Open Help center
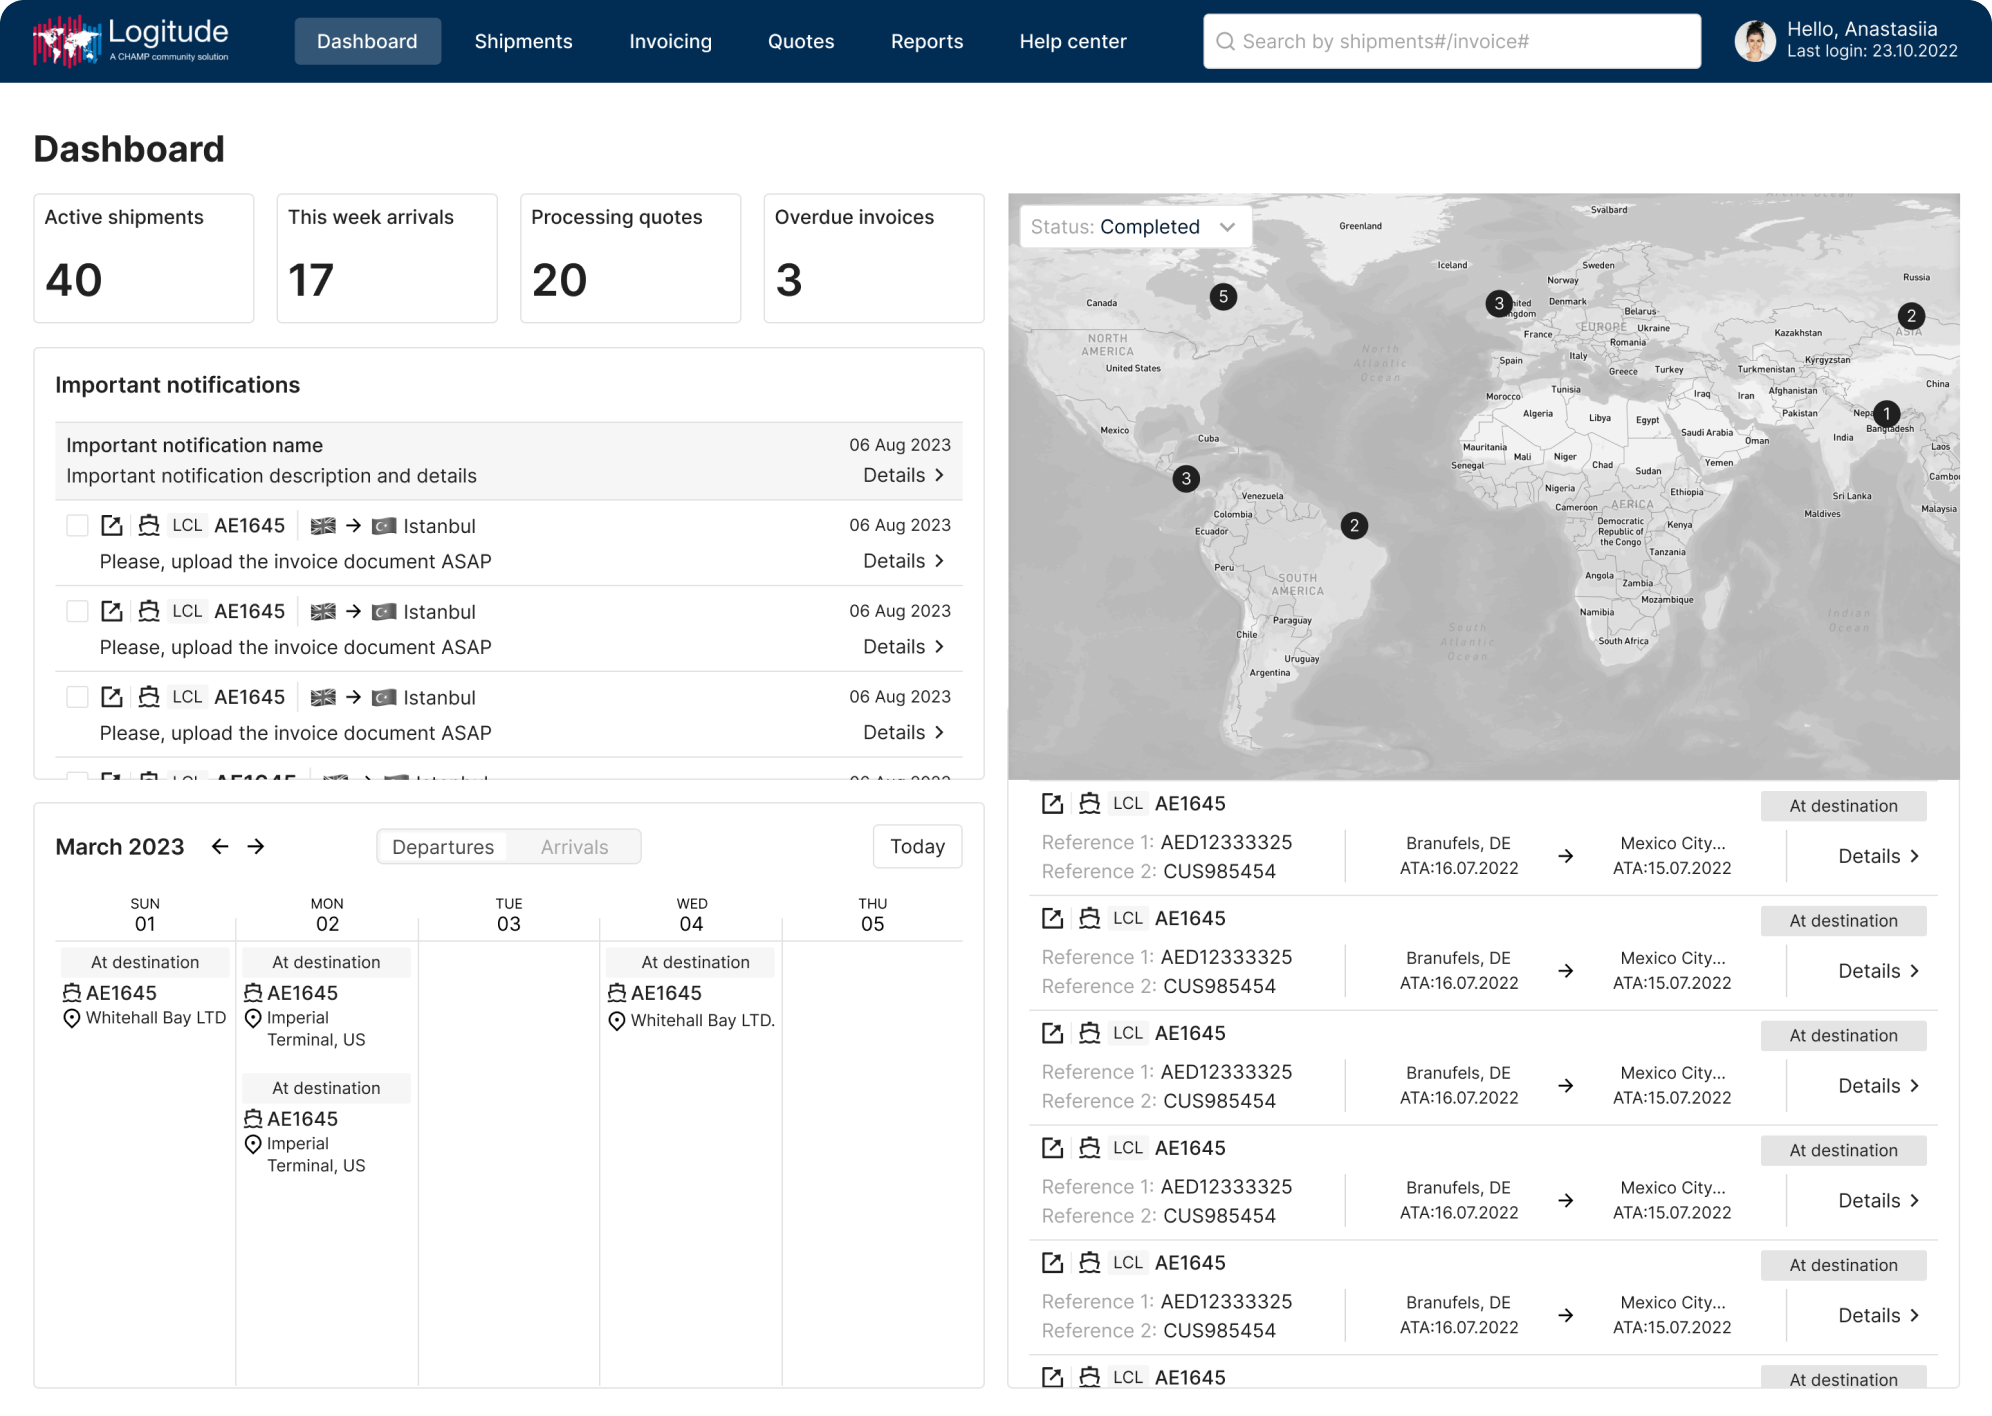 (x=1073, y=41)
